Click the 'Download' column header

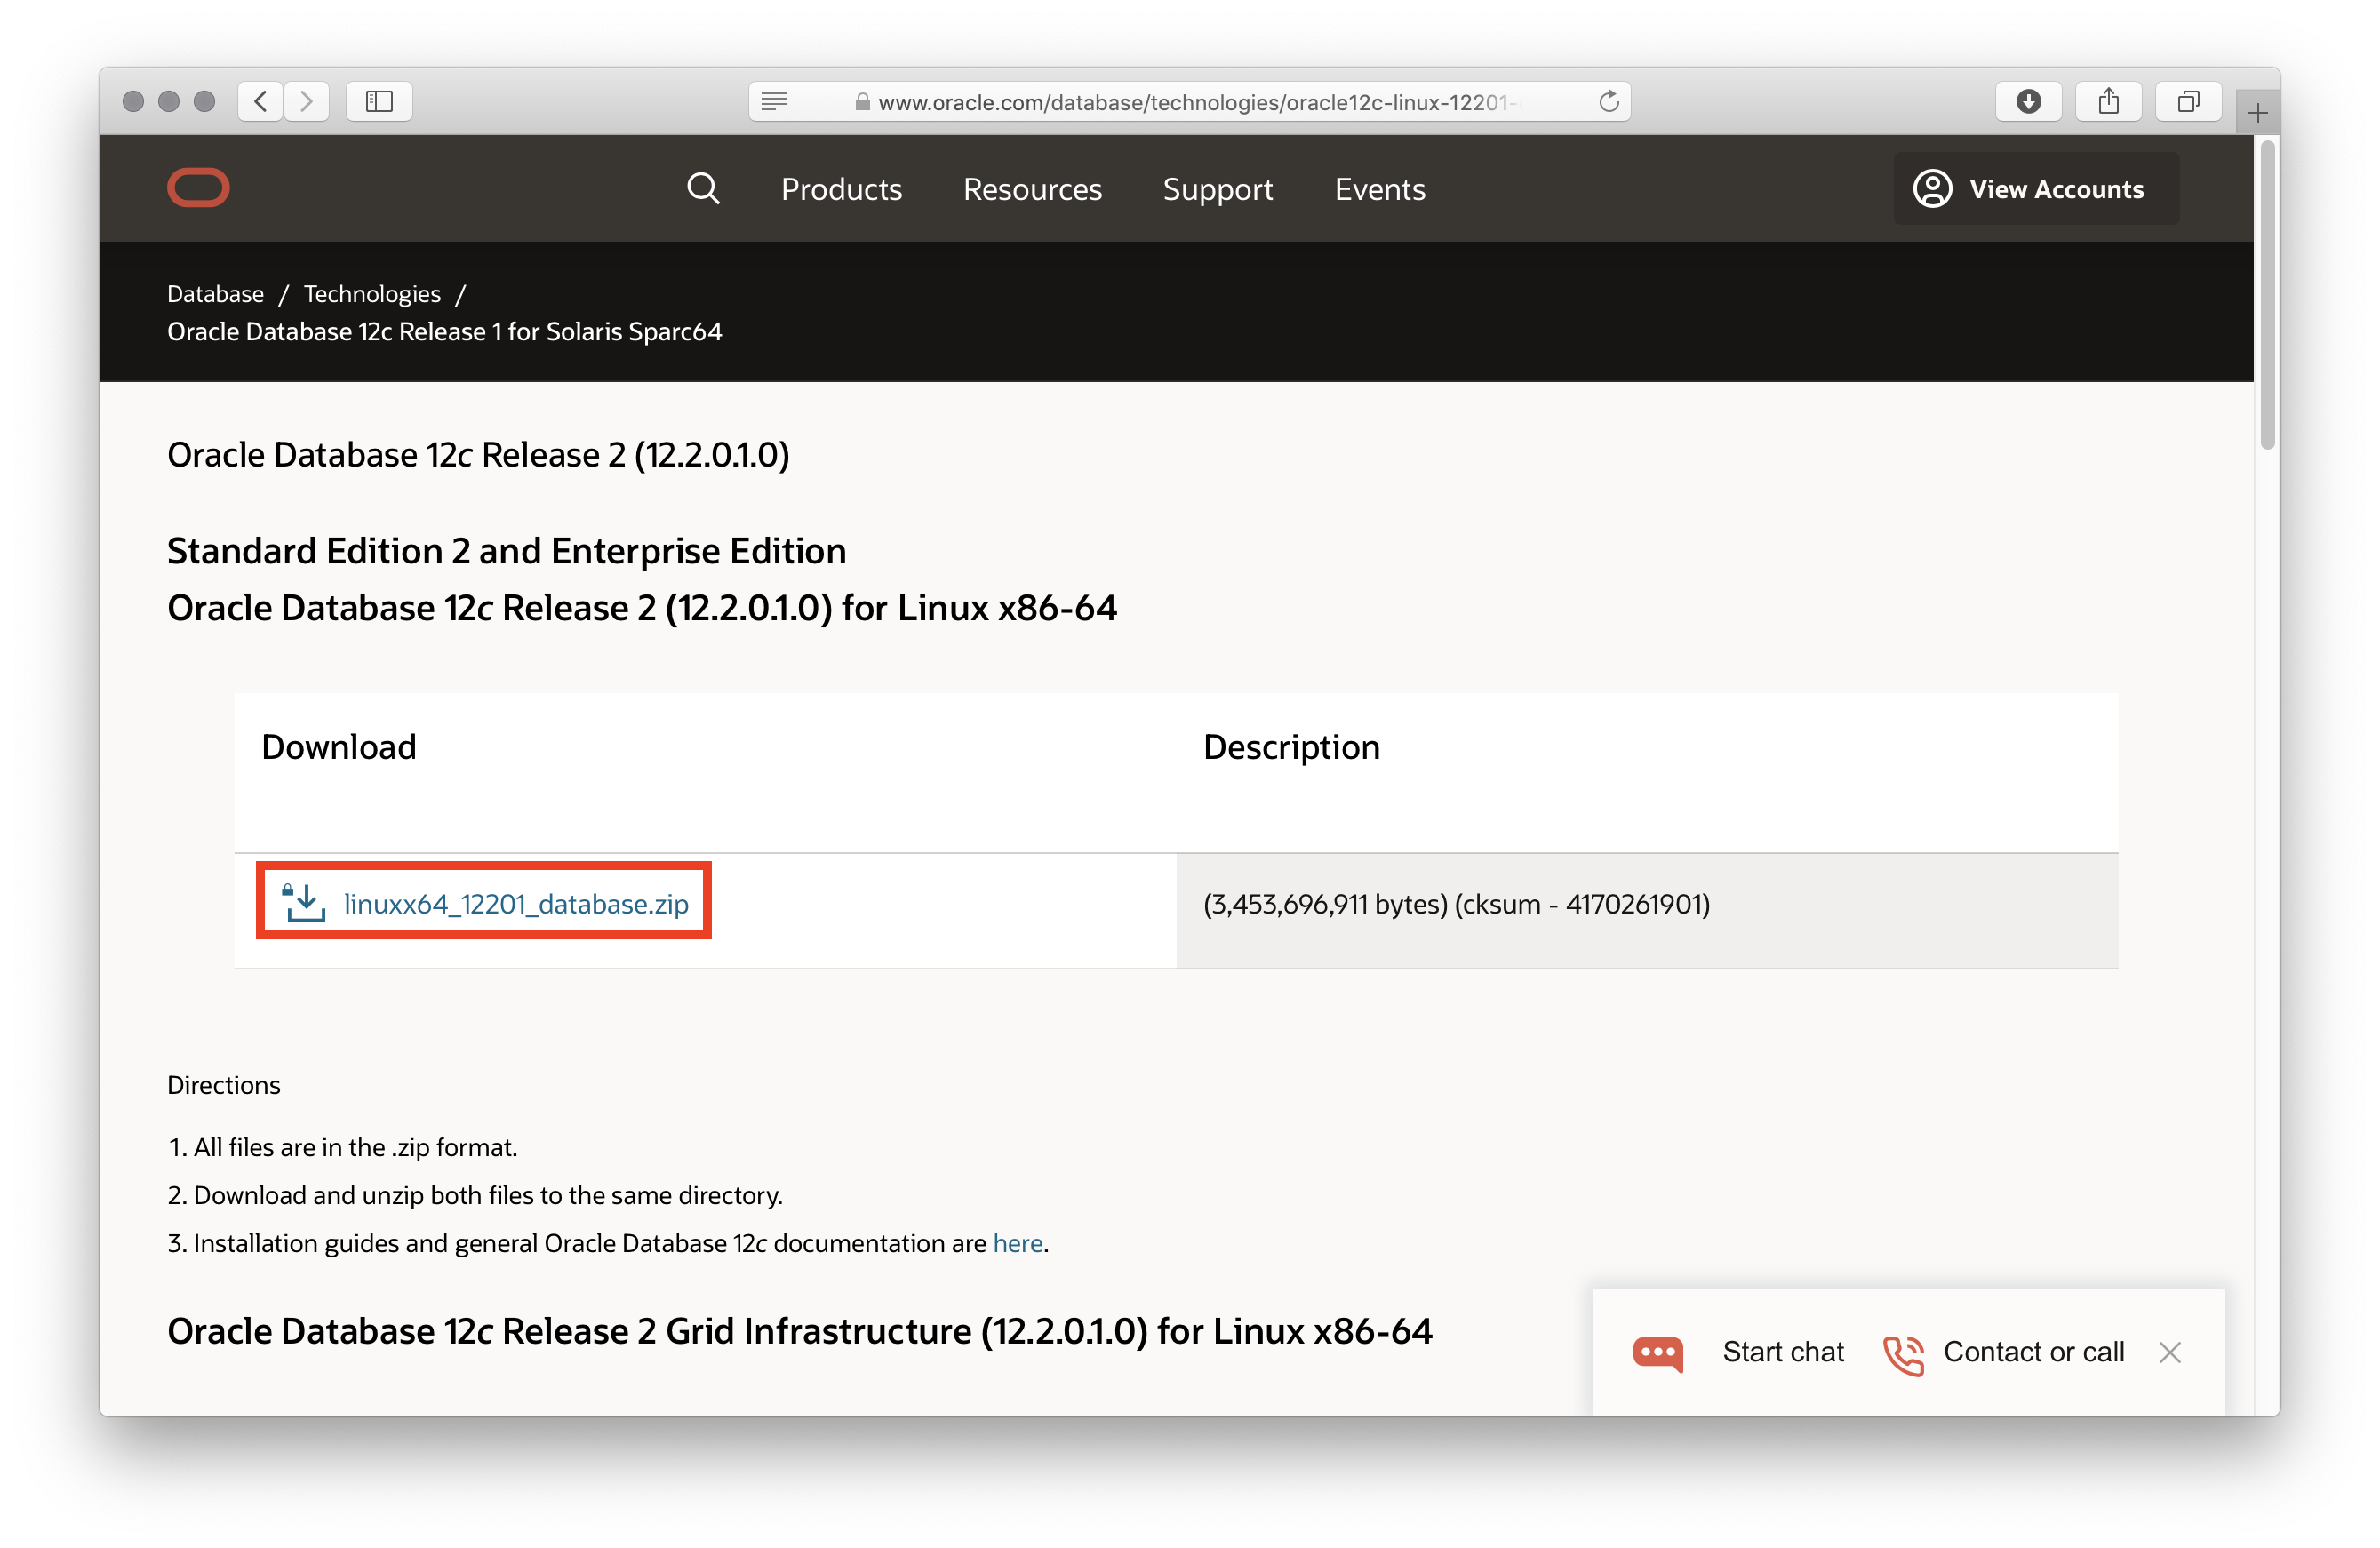pyautogui.click(x=338, y=747)
